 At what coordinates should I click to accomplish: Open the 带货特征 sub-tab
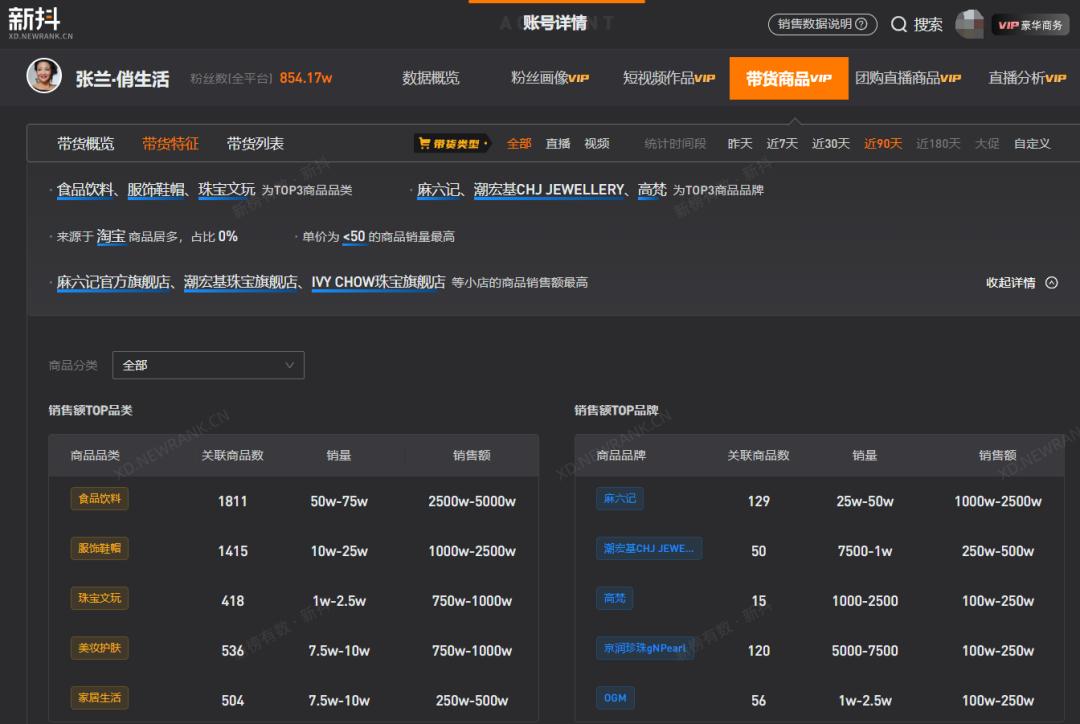(170, 143)
